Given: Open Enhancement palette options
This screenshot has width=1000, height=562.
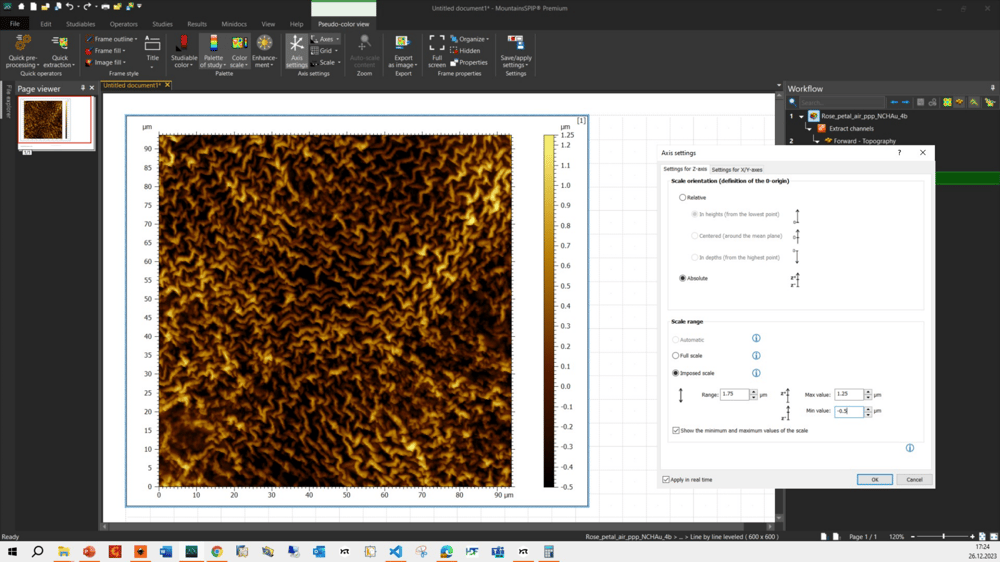Looking at the screenshot, I should click(264, 51).
